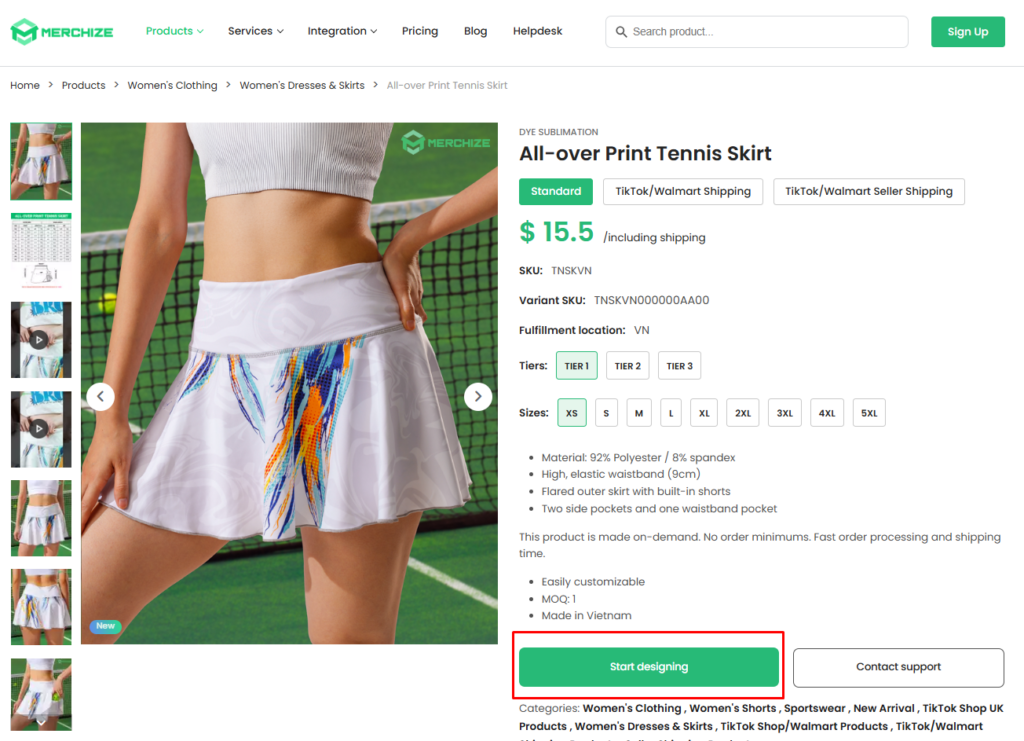The image size is (1024, 741).
Task: Play the first product video thumbnail
Action: 40,340
